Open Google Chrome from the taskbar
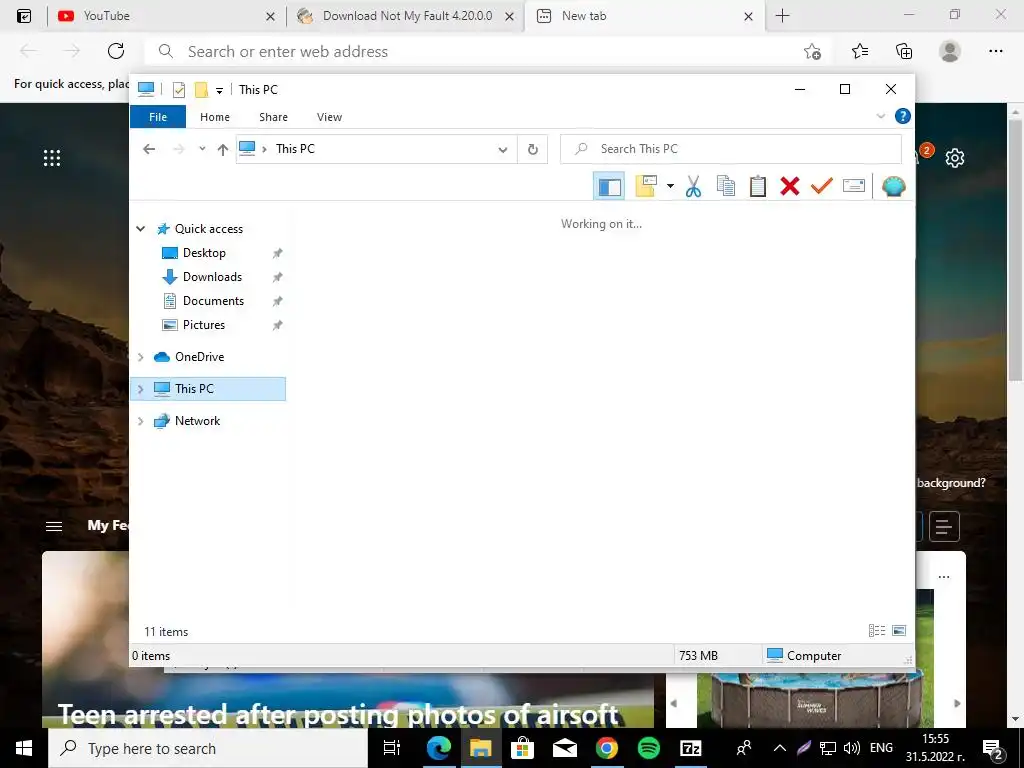Screen dimensions: 1024x768 (x=607, y=748)
